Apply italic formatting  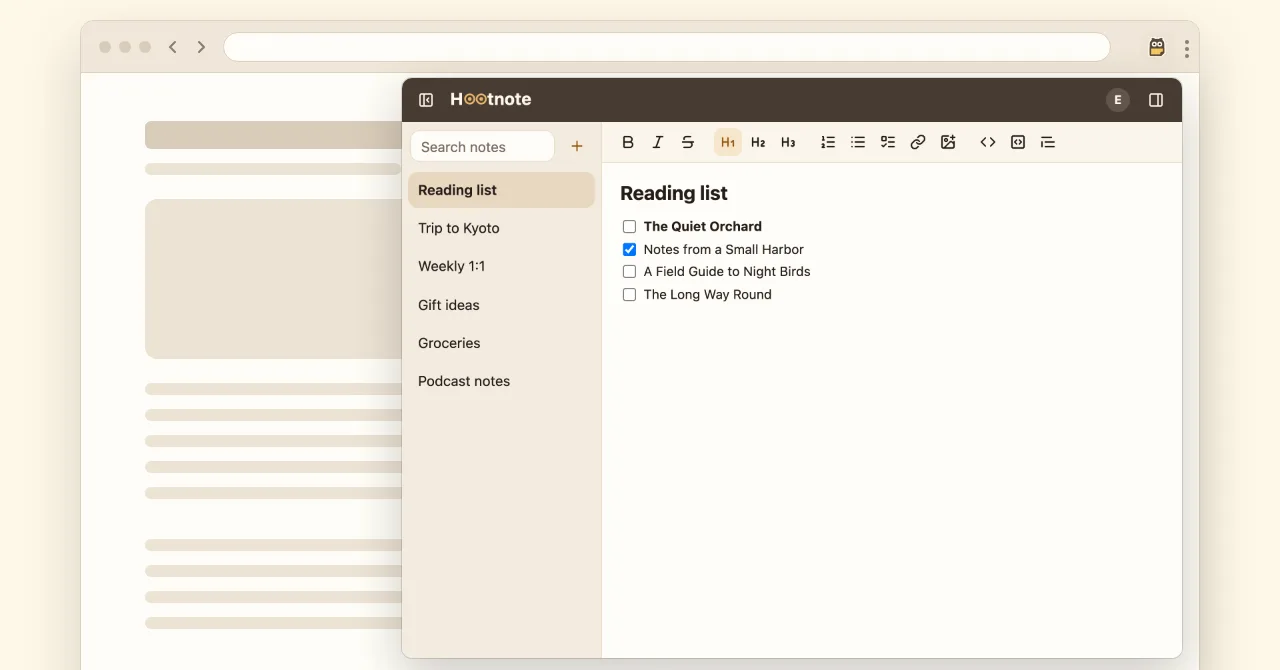[x=658, y=142]
